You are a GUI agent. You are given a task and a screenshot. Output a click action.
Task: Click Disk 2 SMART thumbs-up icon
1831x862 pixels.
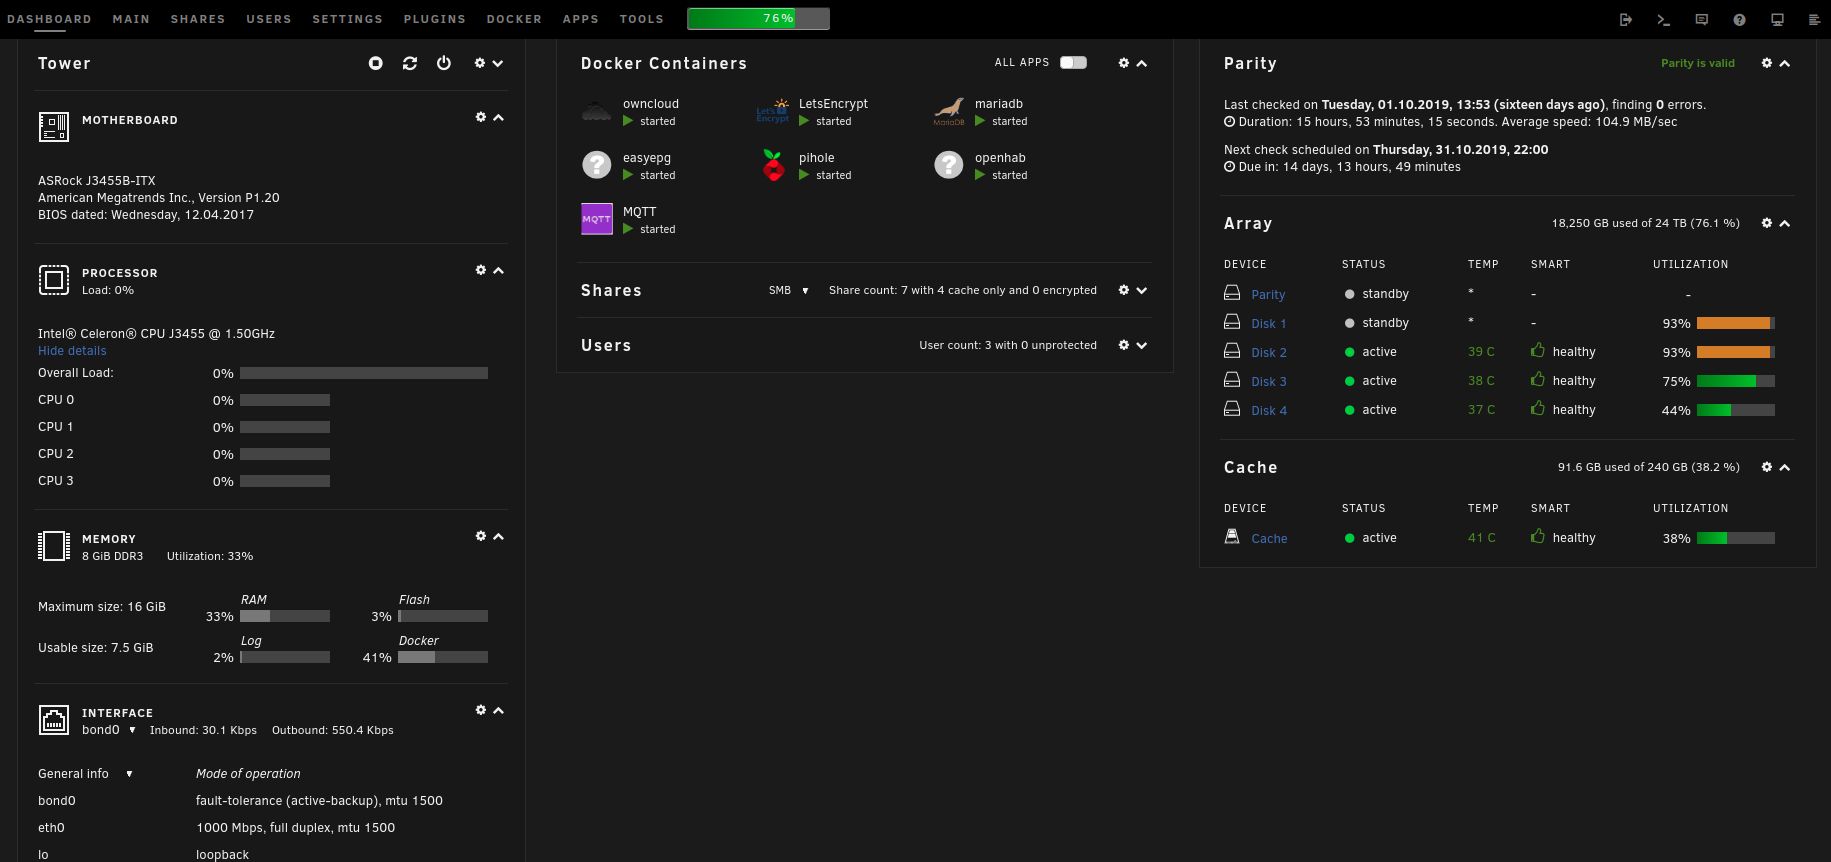click(1538, 350)
